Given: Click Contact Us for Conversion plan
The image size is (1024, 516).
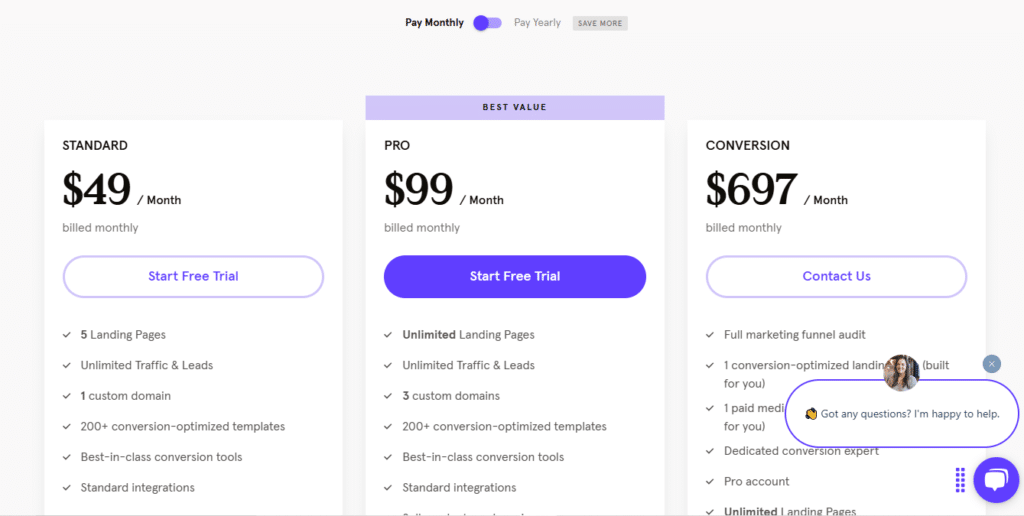Looking at the screenshot, I should (x=837, y=276).
